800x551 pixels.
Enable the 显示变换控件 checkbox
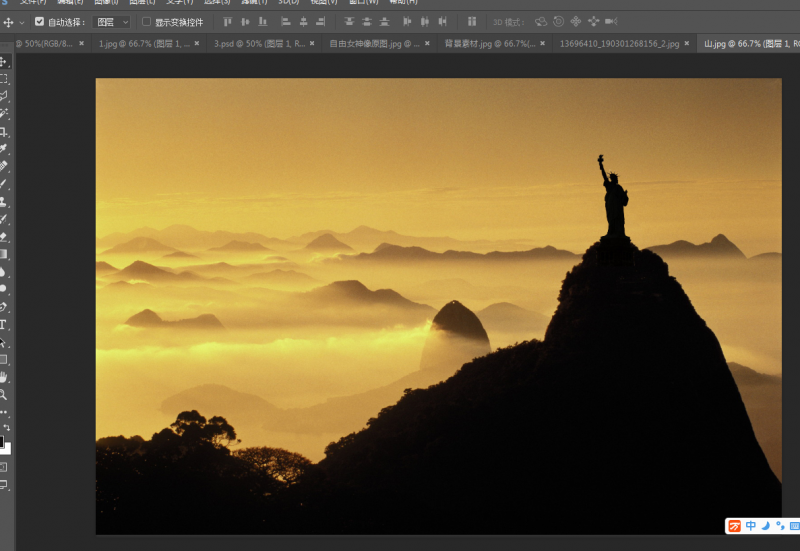(x=147, y=21)
